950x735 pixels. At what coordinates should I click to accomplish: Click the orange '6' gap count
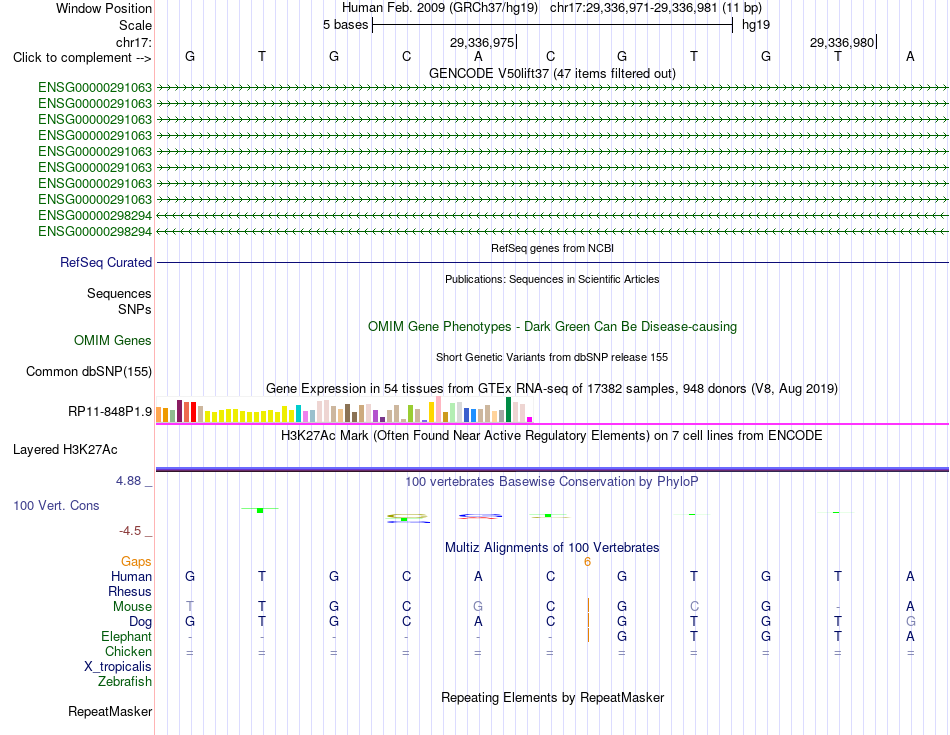587,562
